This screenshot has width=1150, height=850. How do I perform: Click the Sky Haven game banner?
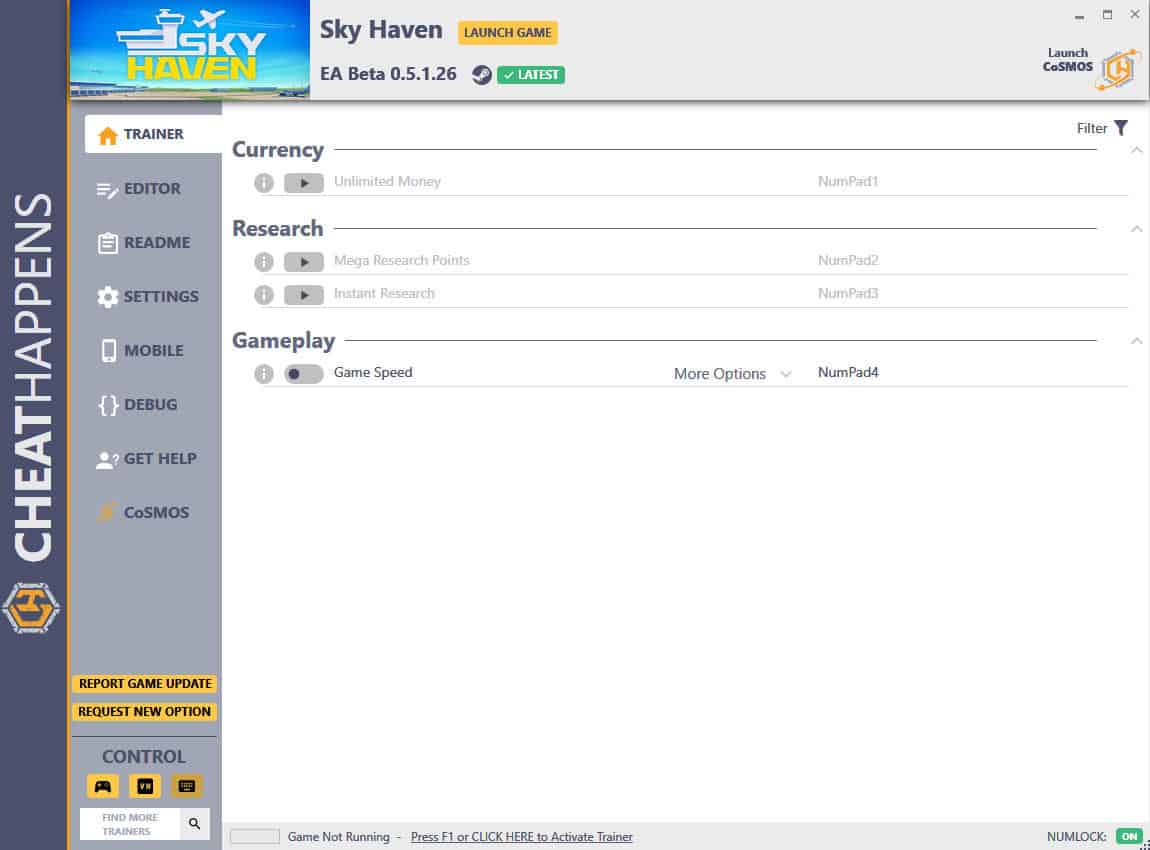[190, 49]
